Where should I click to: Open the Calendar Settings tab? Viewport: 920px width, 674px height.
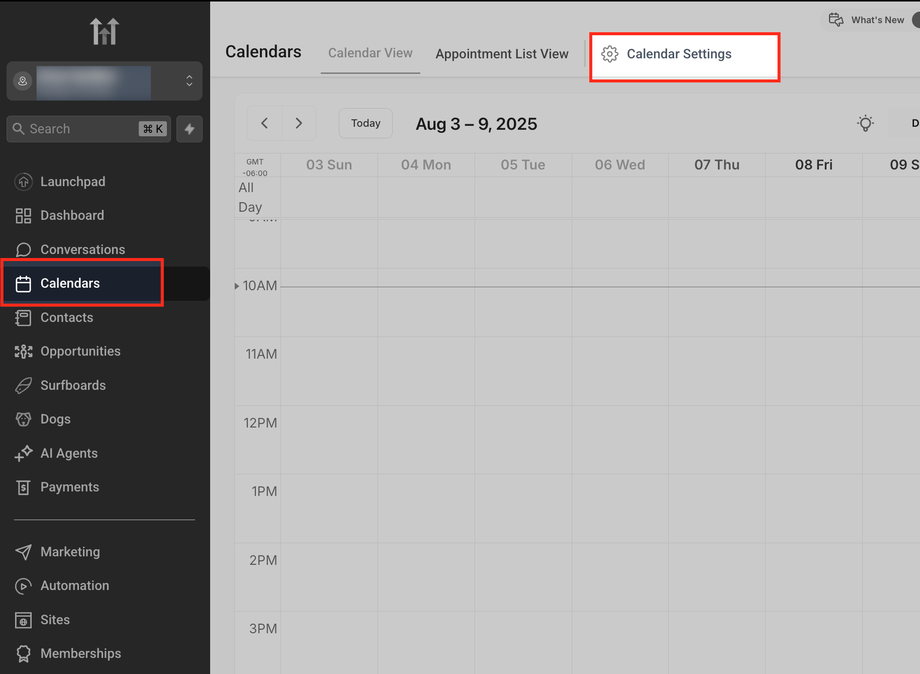(678, 54)
